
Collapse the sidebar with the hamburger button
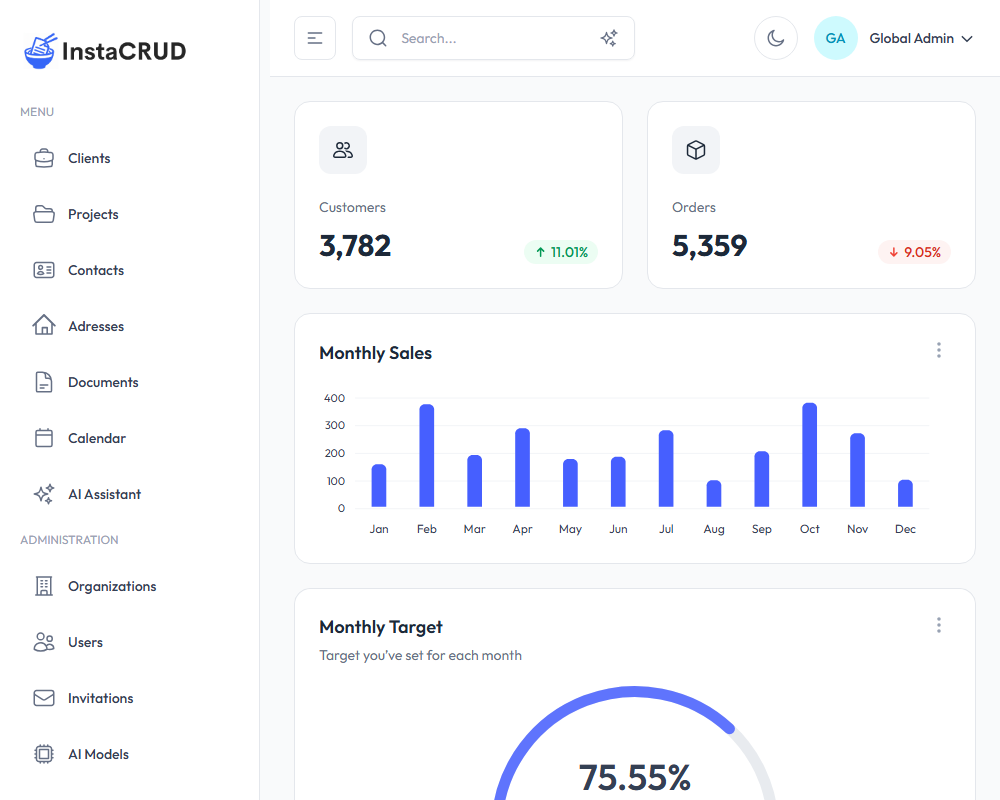pos(315,37)
